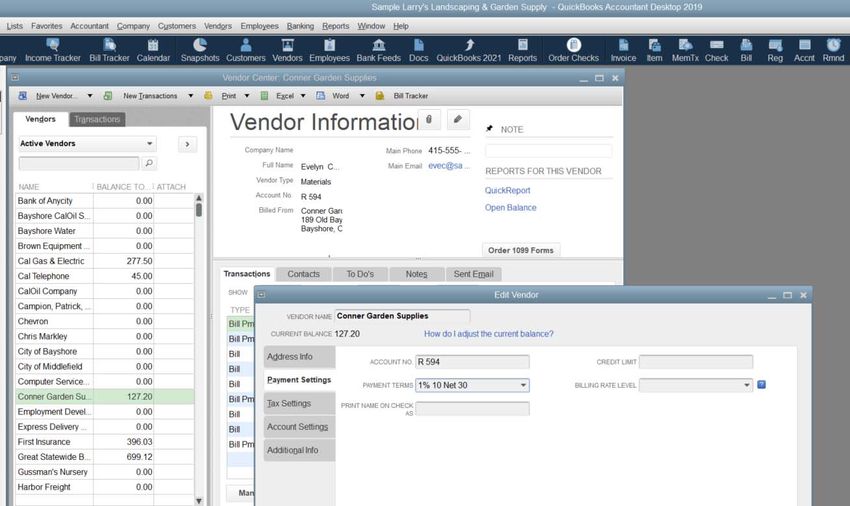Click the vendor search magnifier icon
Screen dimensions: 850x506
149,163
